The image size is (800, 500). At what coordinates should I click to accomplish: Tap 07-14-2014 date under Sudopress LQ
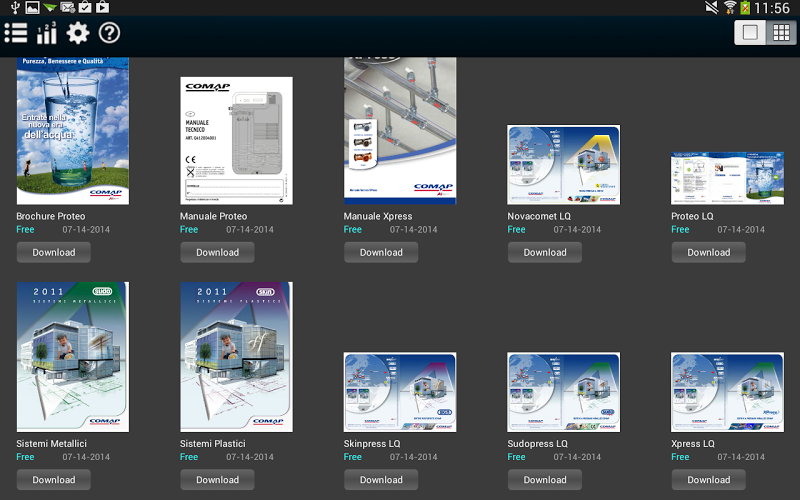point(577,457)
